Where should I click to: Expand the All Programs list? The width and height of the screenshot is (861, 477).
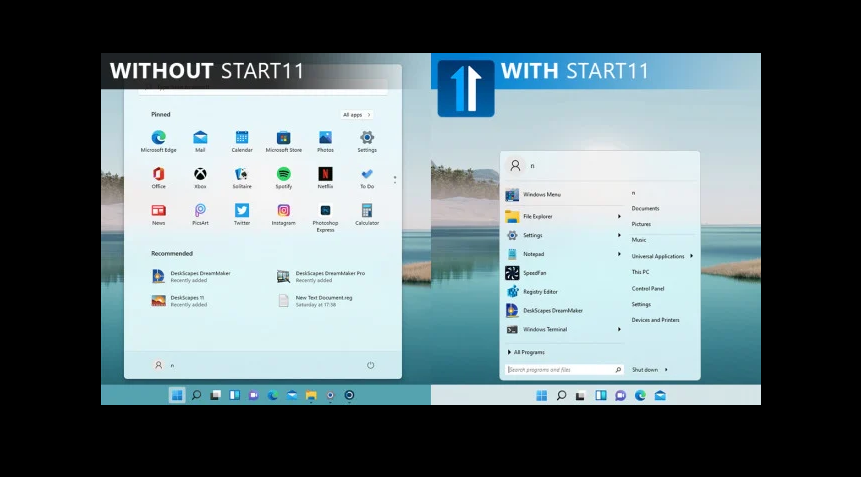click(x=528, y=352)
